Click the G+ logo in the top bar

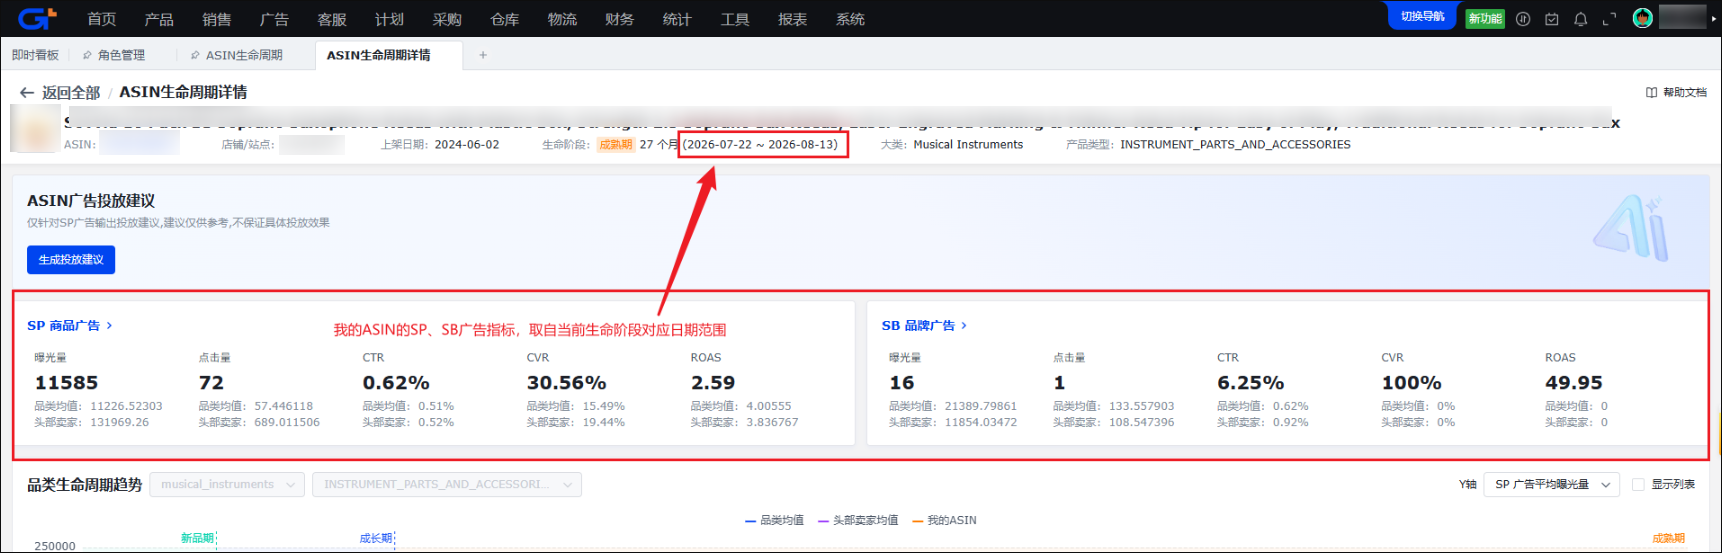[x=37, y=18]
